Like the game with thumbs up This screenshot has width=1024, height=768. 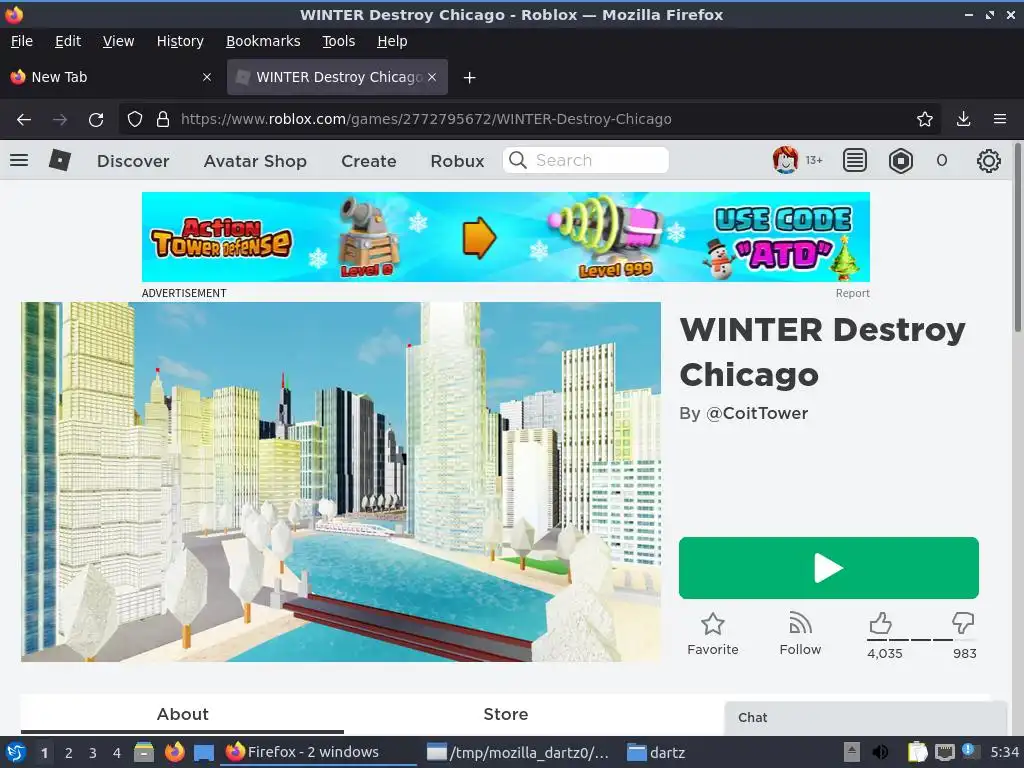[x=880, y=623]
